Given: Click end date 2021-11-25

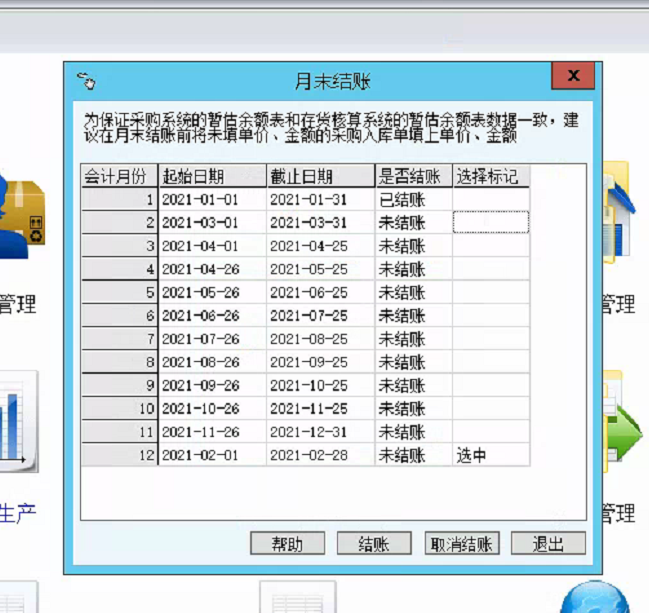Looking at the screenshot, I should click(x=321, y=409).
